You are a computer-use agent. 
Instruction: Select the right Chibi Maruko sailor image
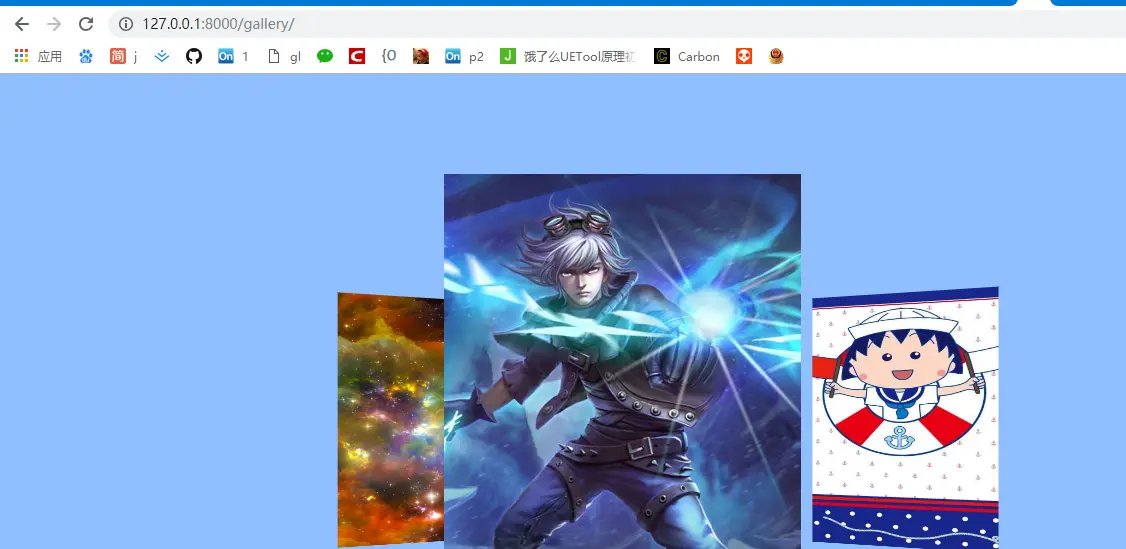905,417
